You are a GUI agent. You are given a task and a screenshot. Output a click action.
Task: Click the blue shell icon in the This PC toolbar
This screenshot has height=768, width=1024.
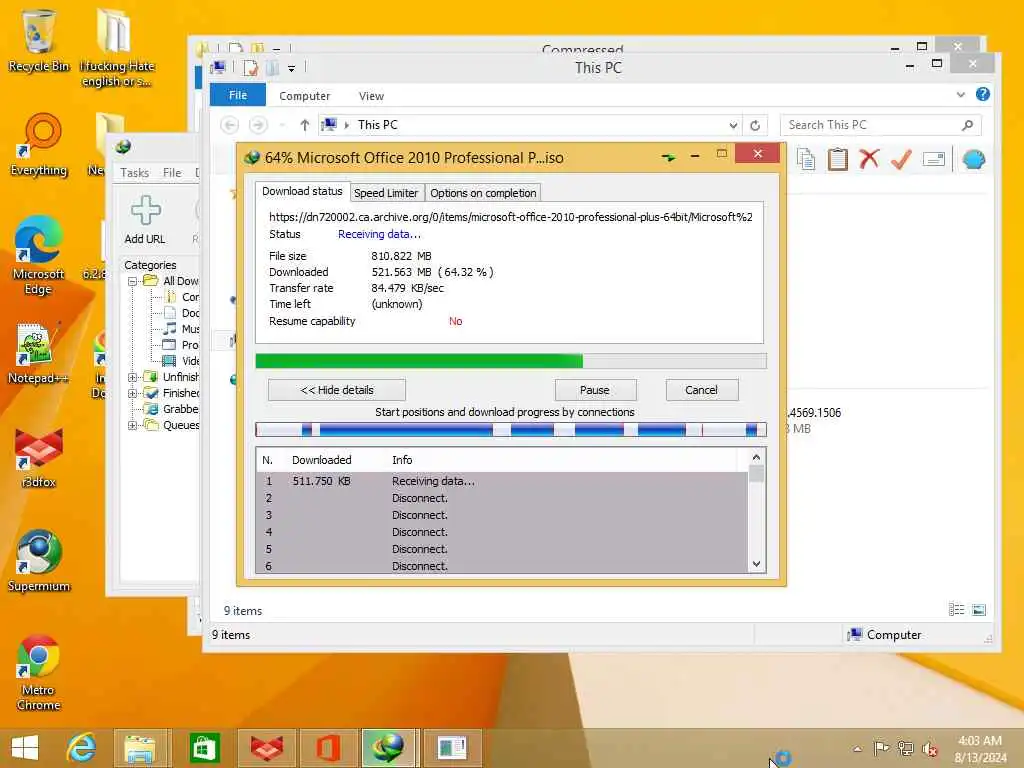973,159
